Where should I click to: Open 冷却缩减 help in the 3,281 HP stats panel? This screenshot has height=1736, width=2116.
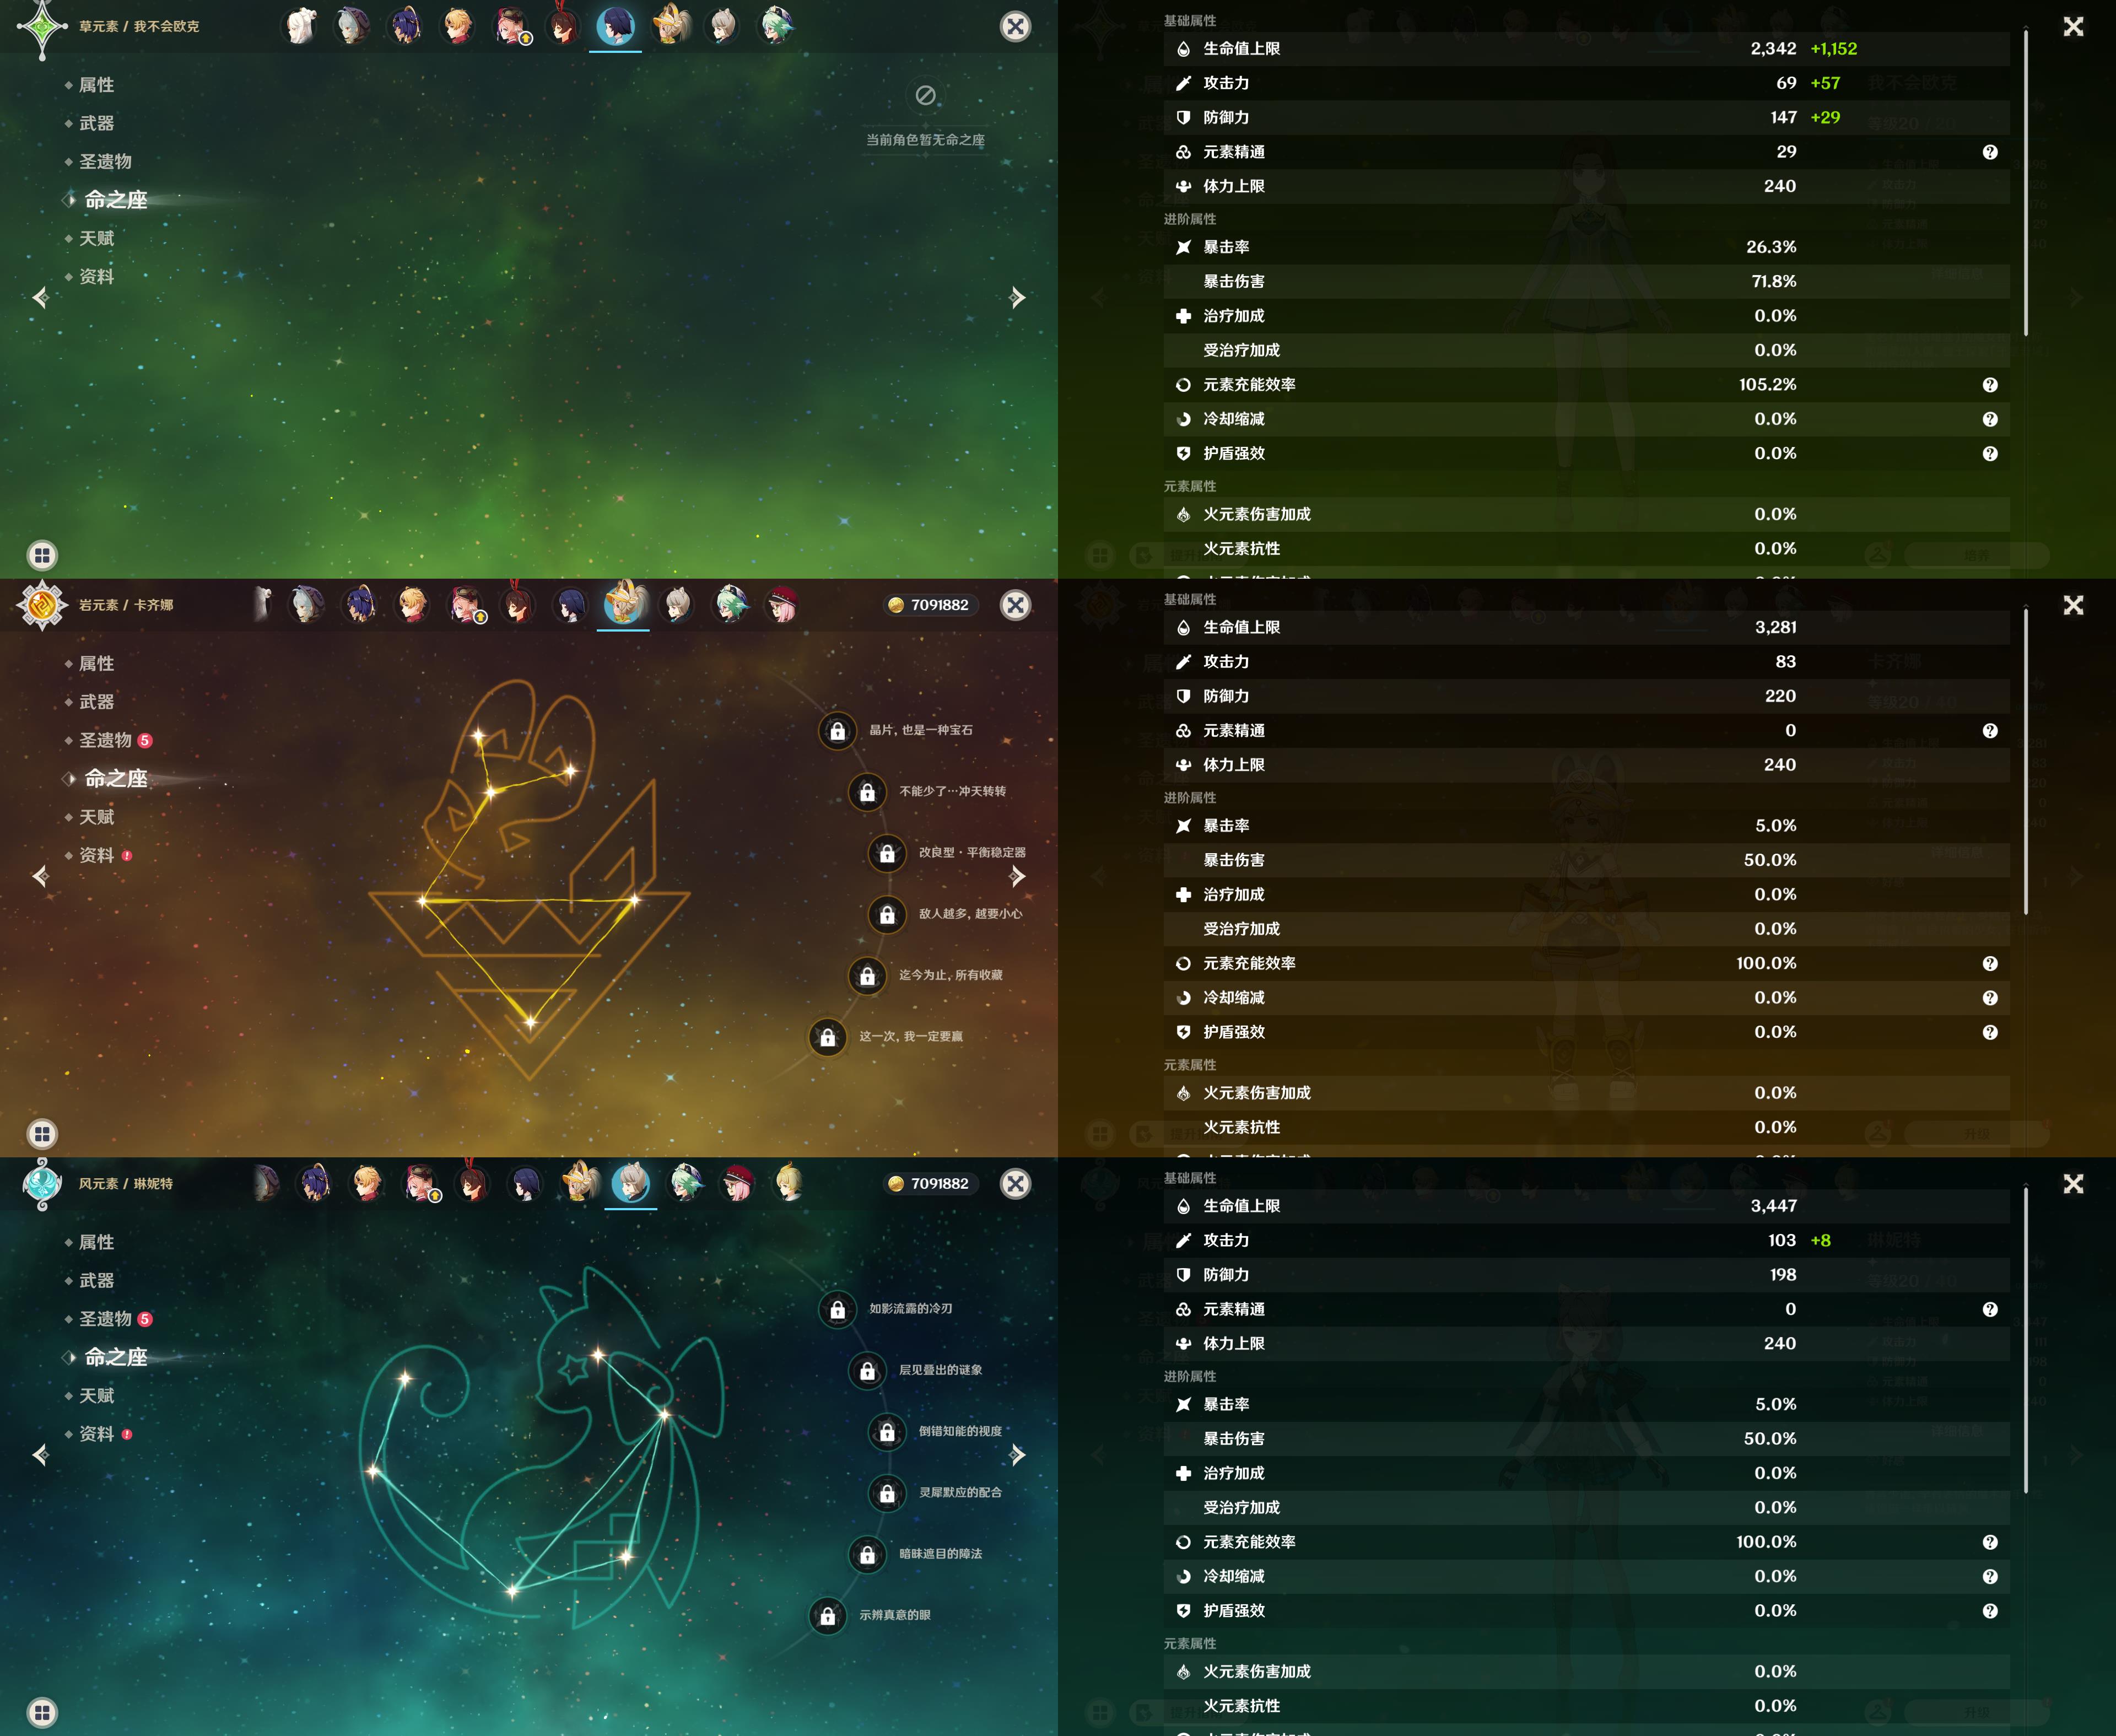1990,998
